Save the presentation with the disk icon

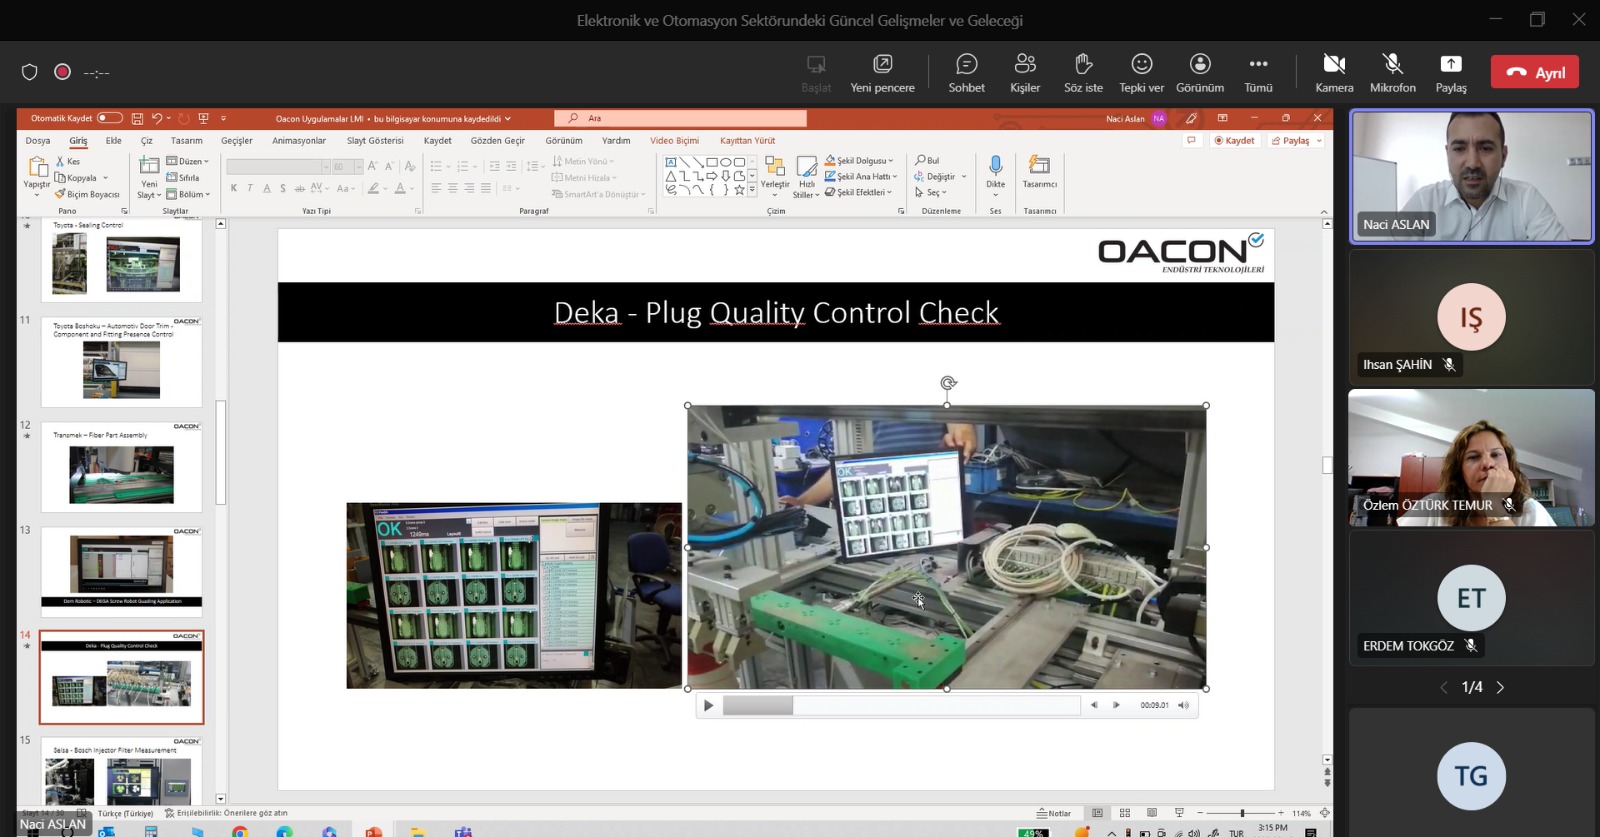137,118
